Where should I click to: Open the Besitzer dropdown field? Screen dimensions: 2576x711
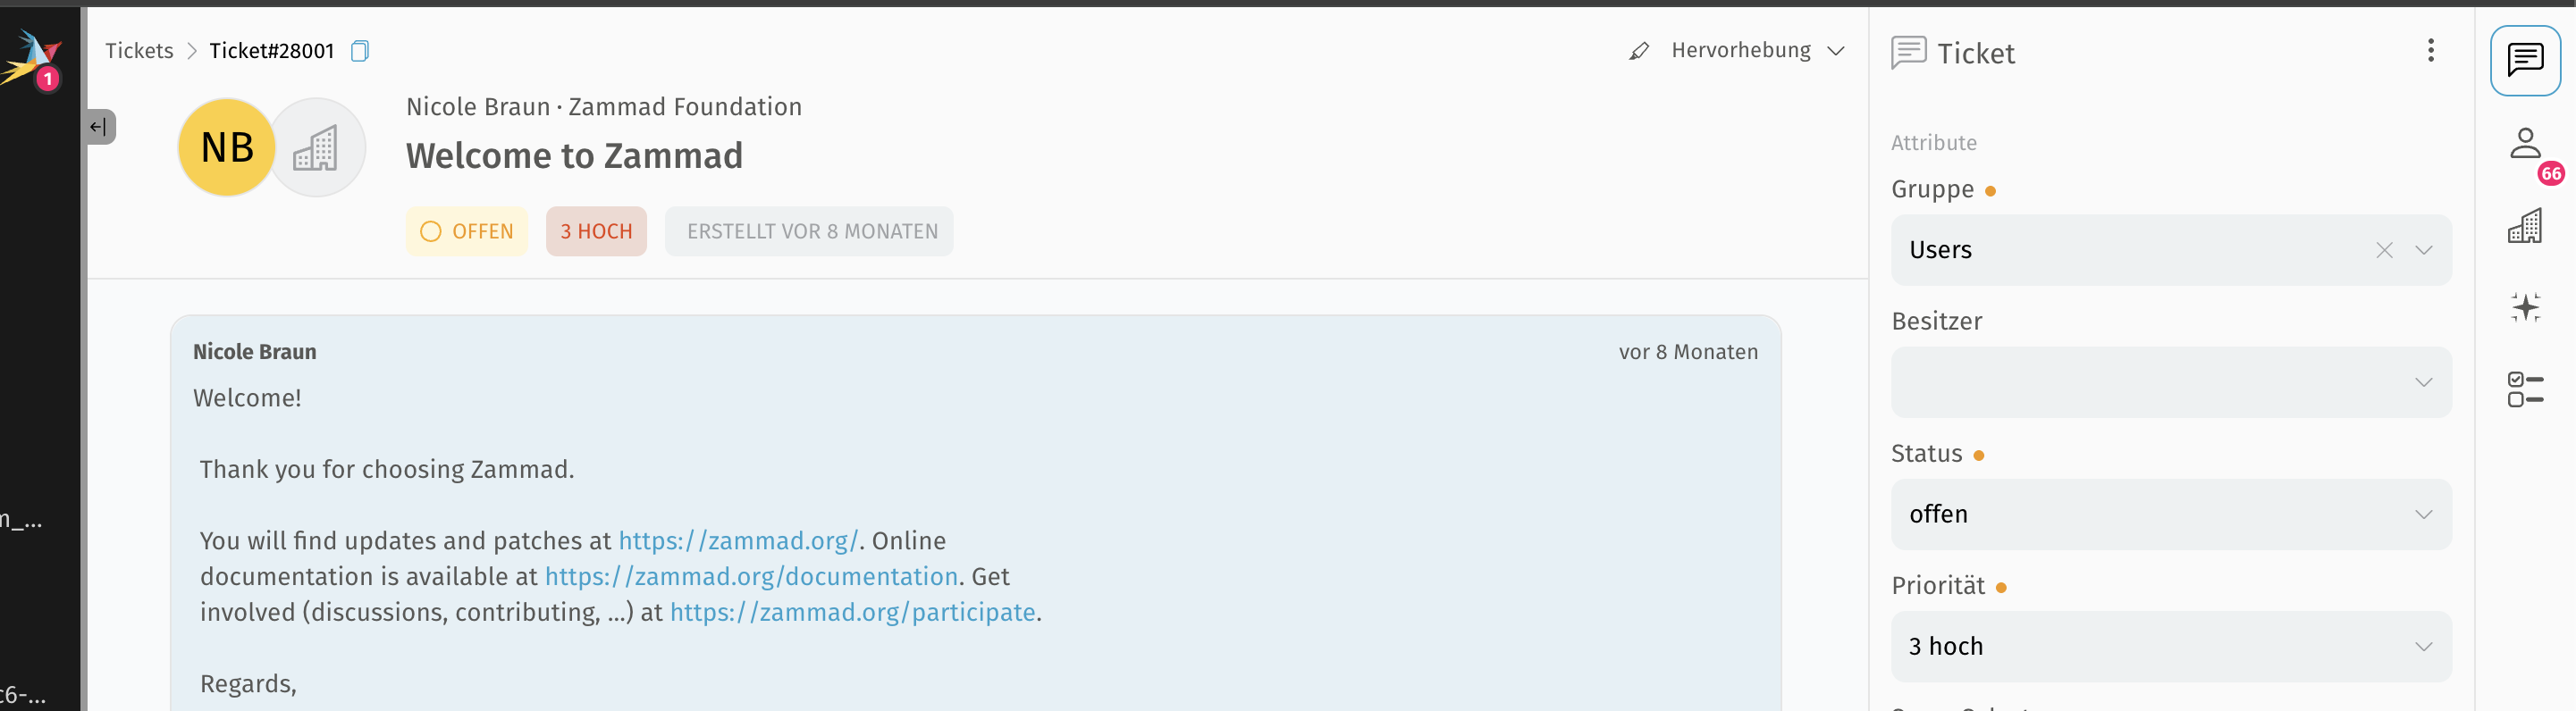[2170, 382]
